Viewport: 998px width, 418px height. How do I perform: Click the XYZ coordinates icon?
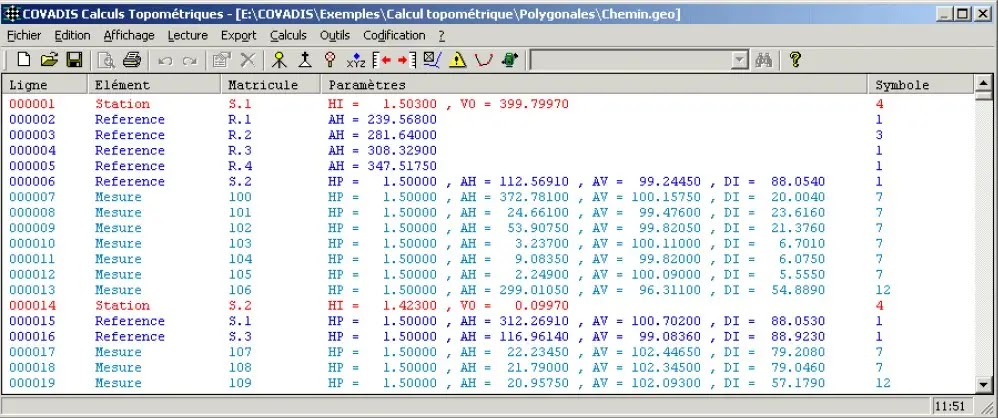coord(356,61)
